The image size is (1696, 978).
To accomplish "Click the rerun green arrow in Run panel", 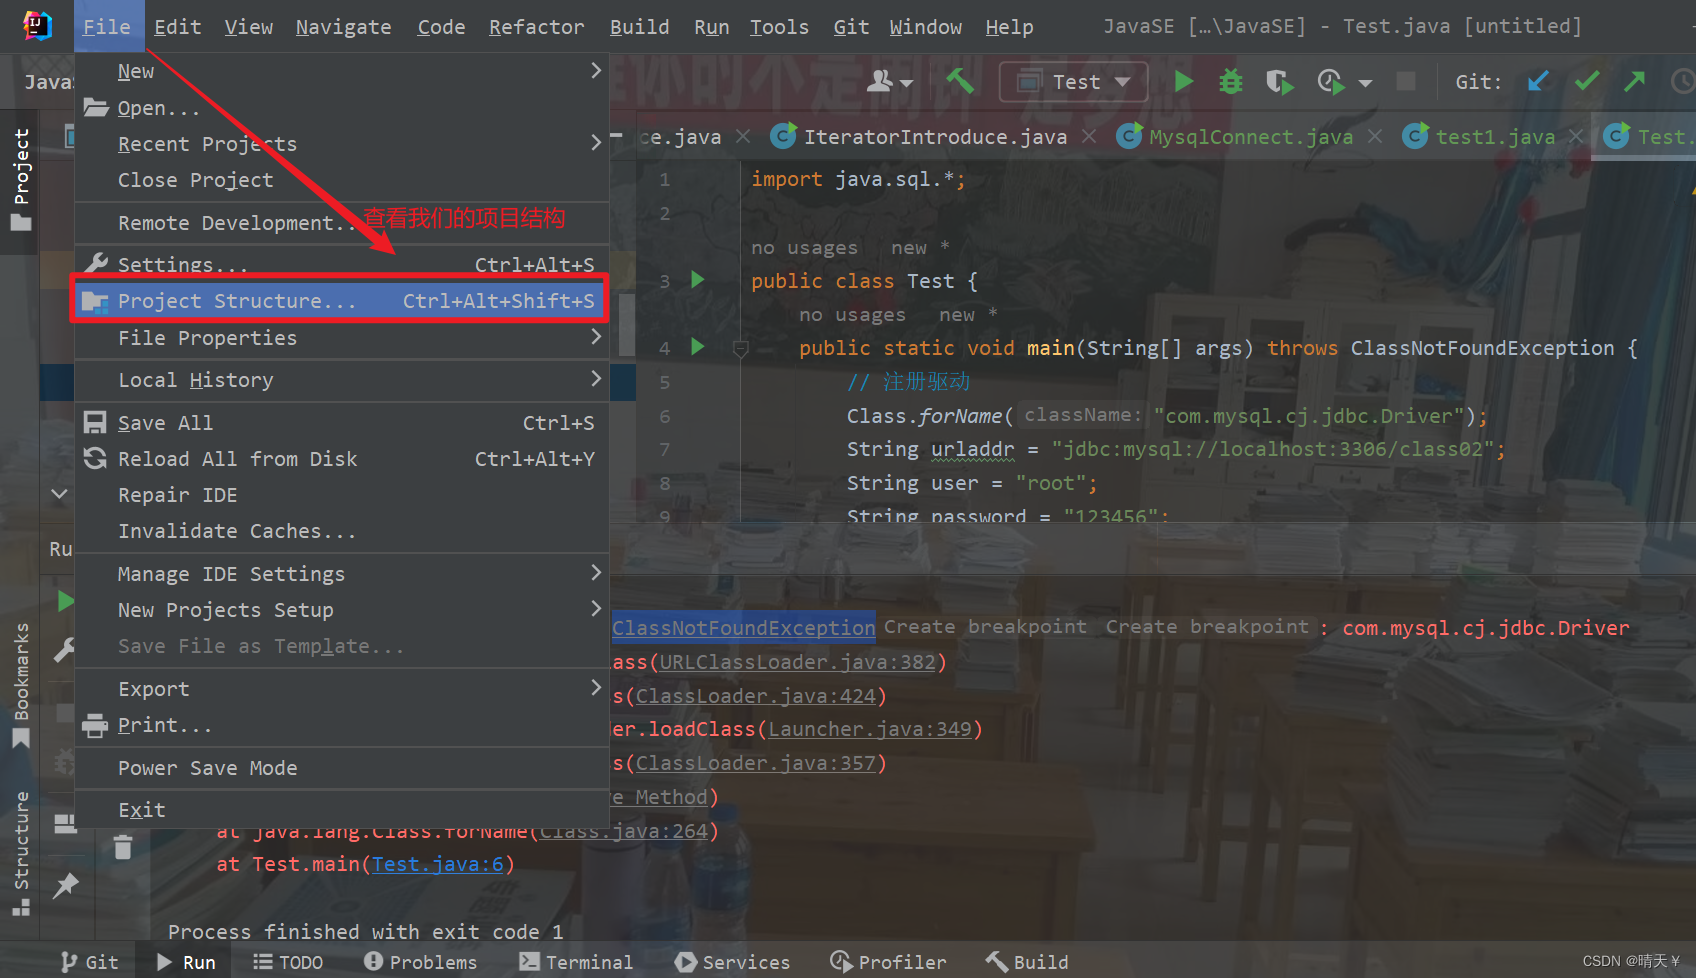I will click(65, 601).
